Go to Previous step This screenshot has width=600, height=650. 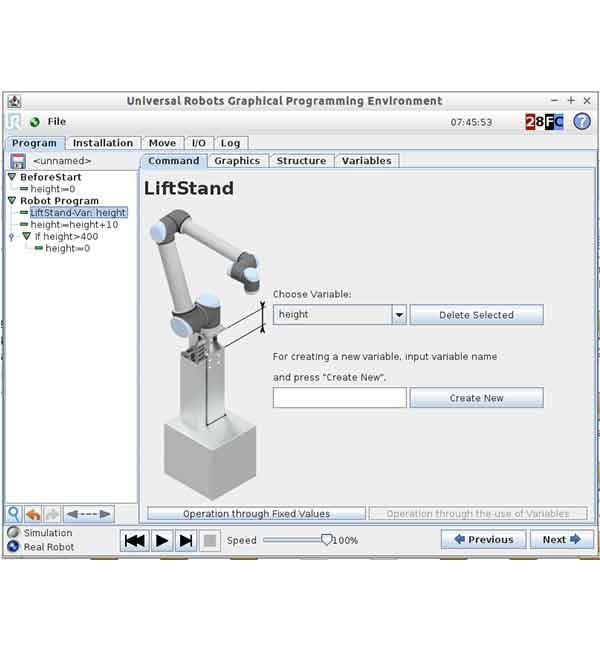(x=483, y=539)
